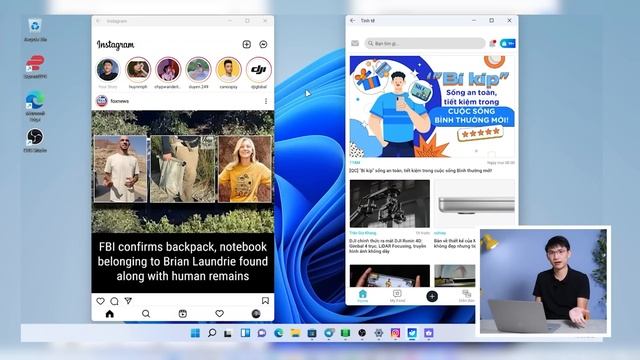The width and height of the screenshot is (640, 360).
Task: Click back arrow in Instagram window title bar
Action: [x=98, y=21]
